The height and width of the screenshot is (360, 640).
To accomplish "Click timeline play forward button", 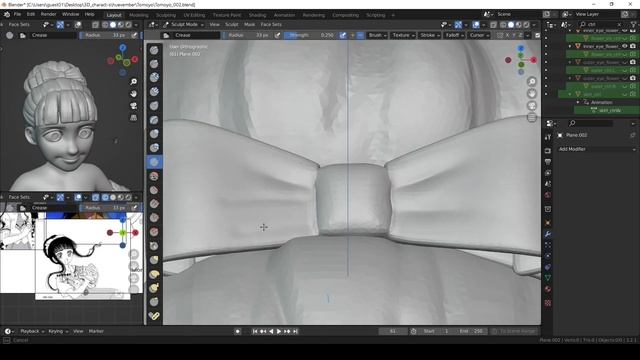I will coord(279,331).
